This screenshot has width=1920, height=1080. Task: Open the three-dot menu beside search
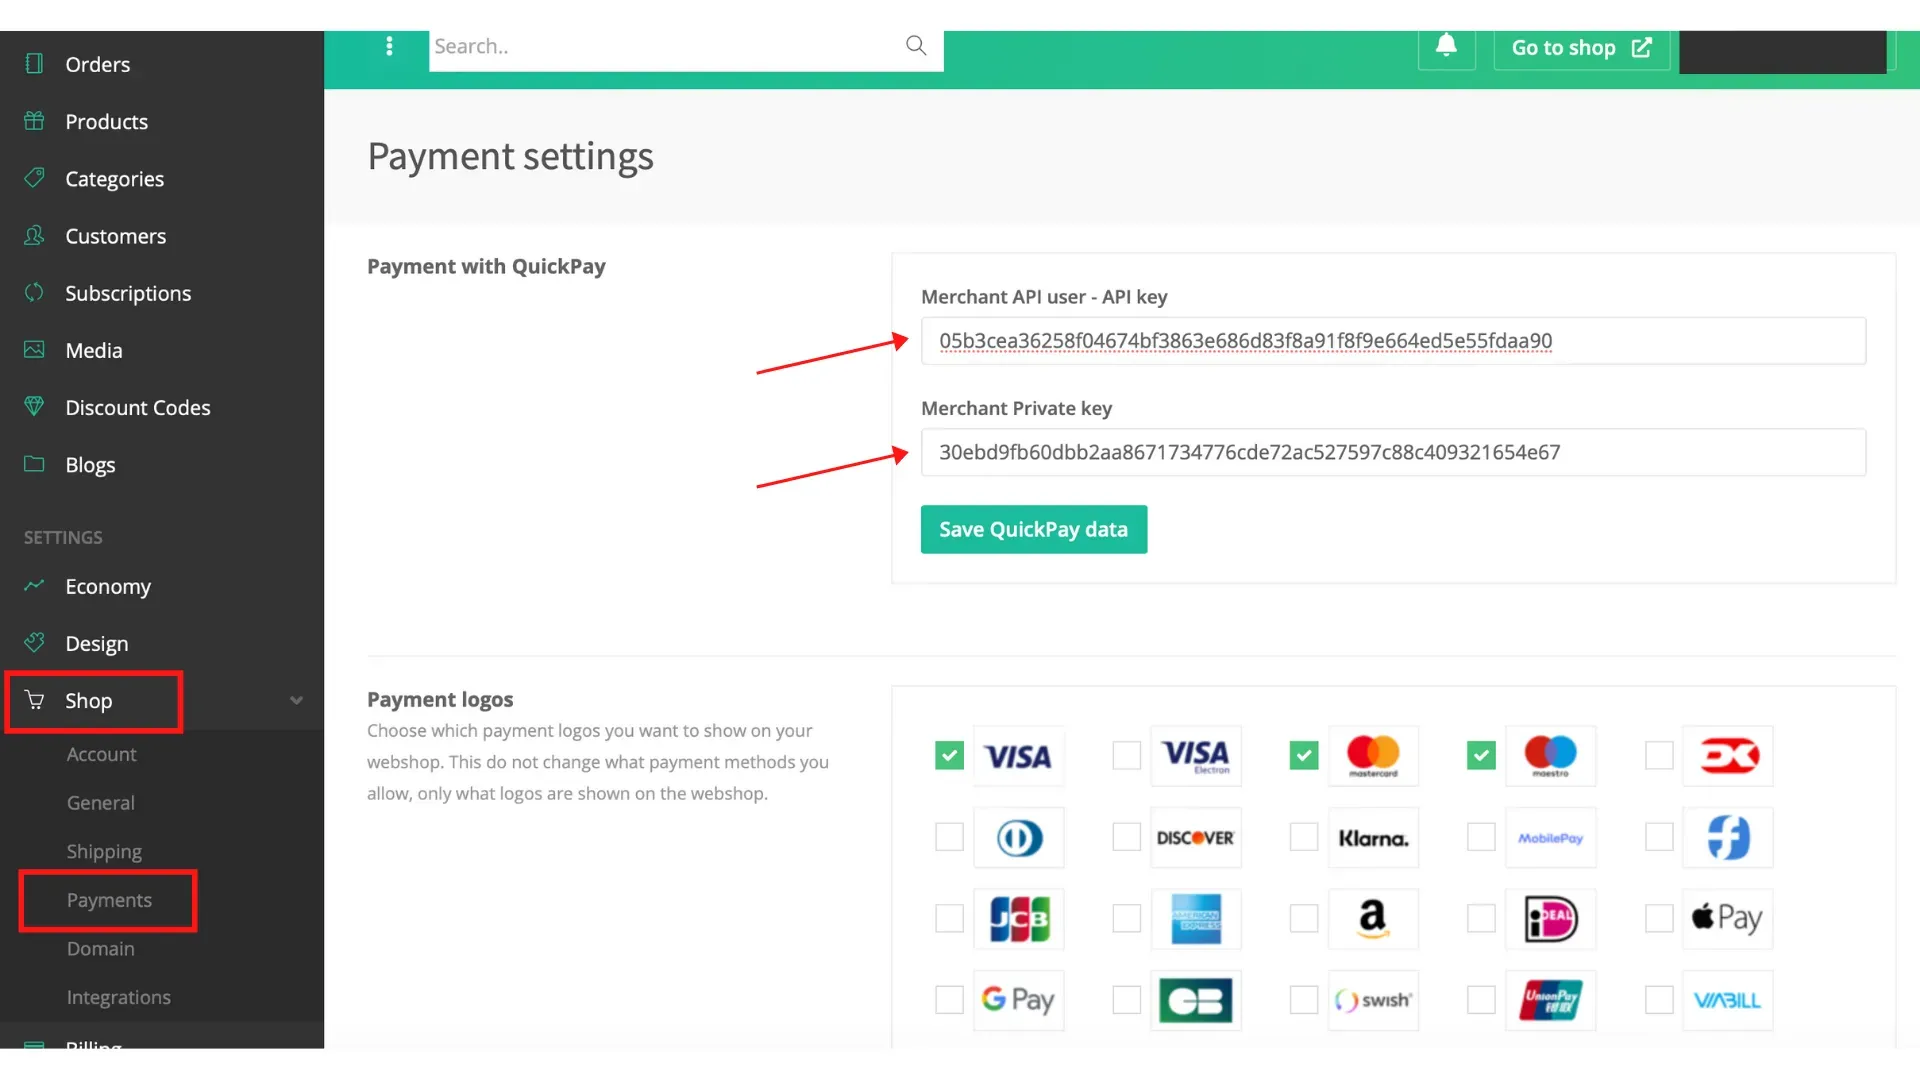click(x=389, y=46)
